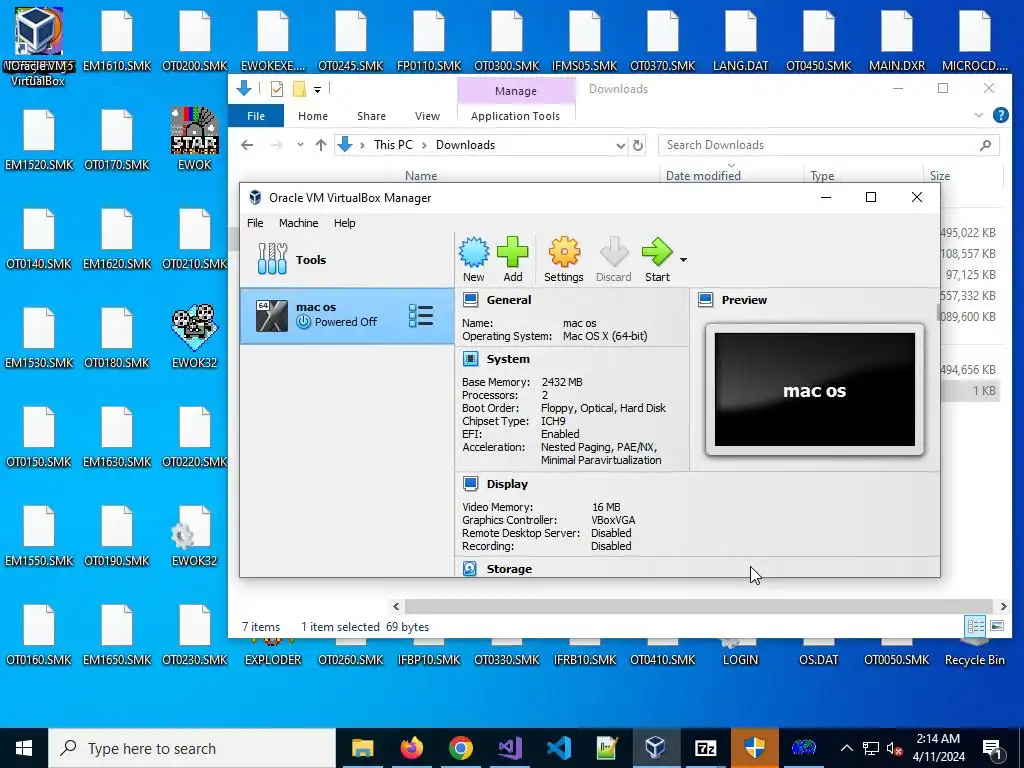Open File tab in Downloads Explorer window
Screen dimensions: 1024x768
click(256, 116)
